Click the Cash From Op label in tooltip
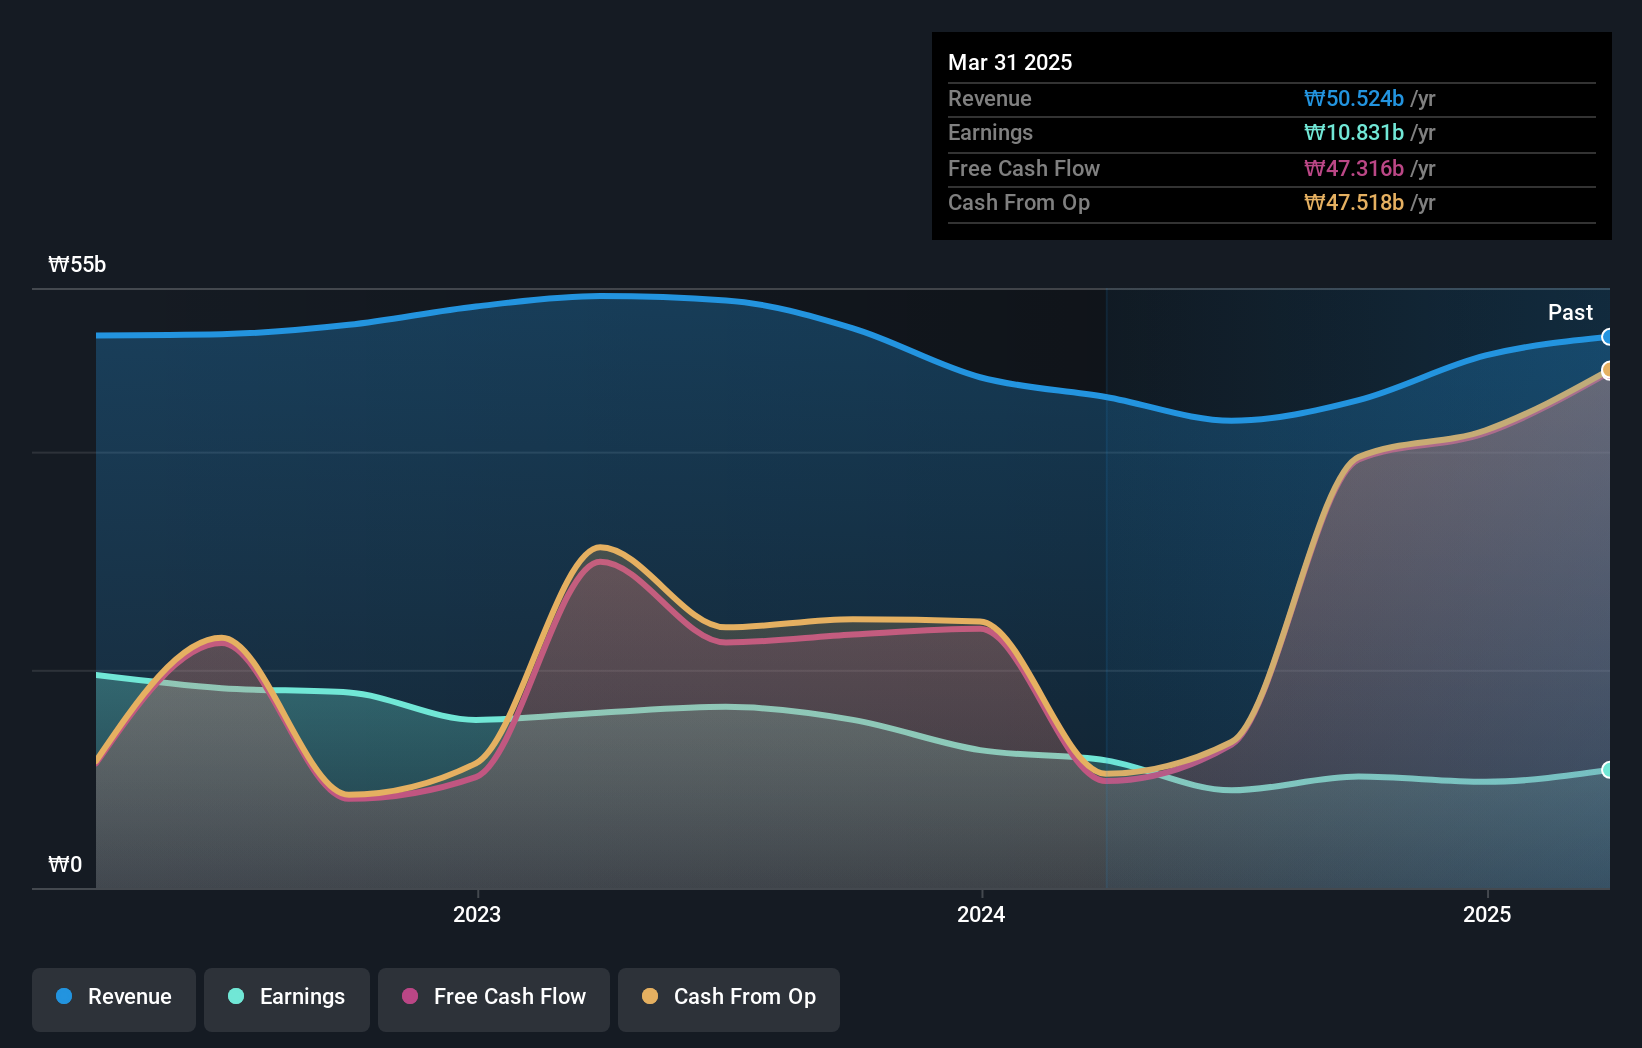1642x1048 pixels. (1019, 202)
